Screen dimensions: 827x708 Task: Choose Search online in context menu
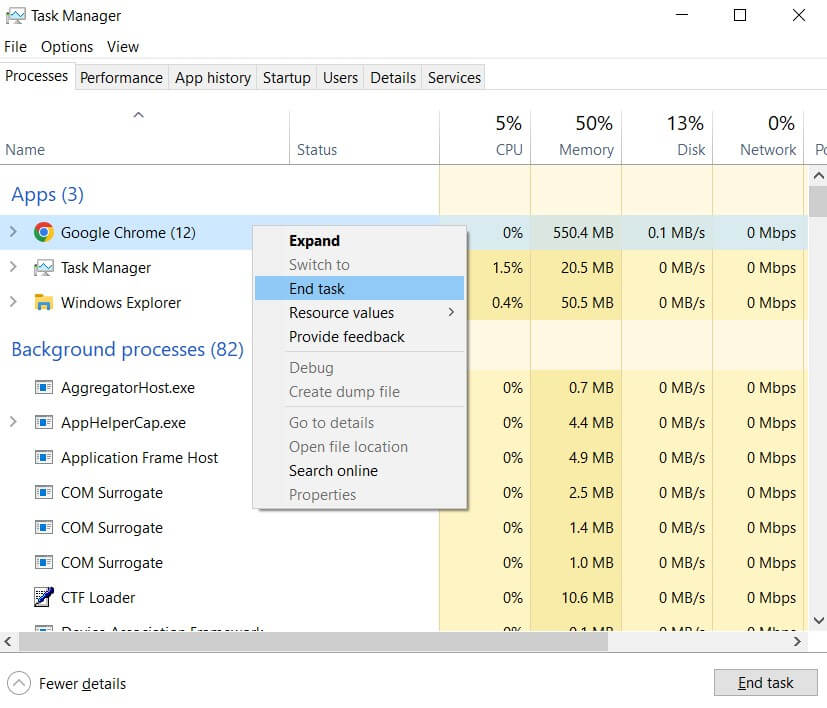pyautogui.click(x=359, y=471)
